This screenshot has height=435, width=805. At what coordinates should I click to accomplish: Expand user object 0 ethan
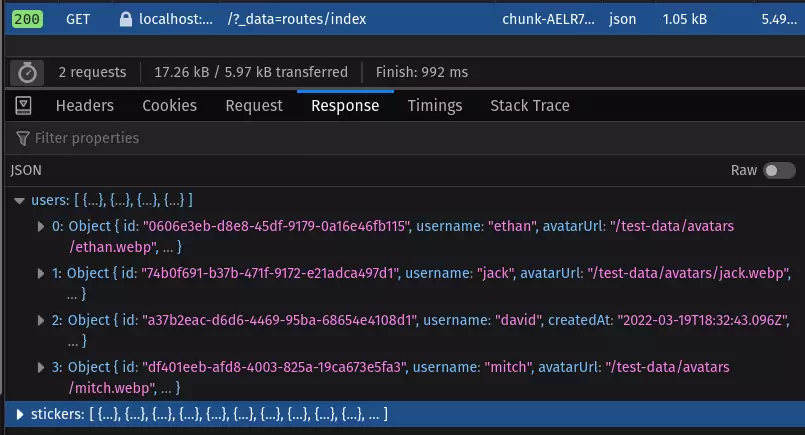coord(41,226)
